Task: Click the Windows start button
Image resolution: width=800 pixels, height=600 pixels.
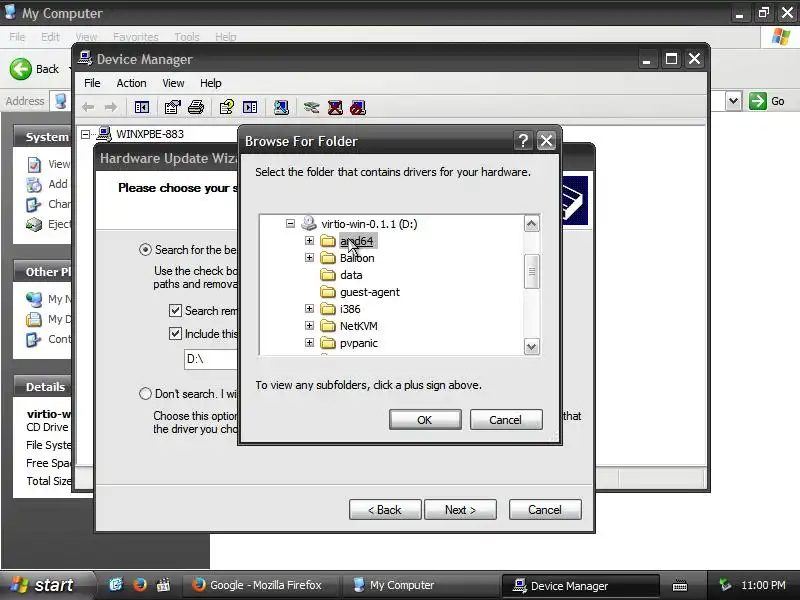Action: (46, 585)
